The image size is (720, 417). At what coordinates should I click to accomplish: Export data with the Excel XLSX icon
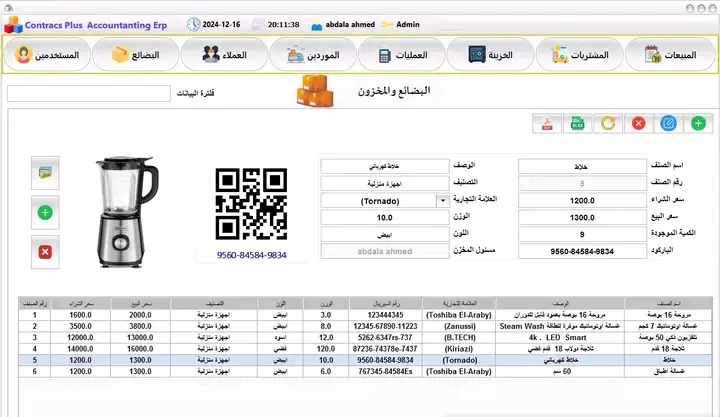tap(578, 124)
